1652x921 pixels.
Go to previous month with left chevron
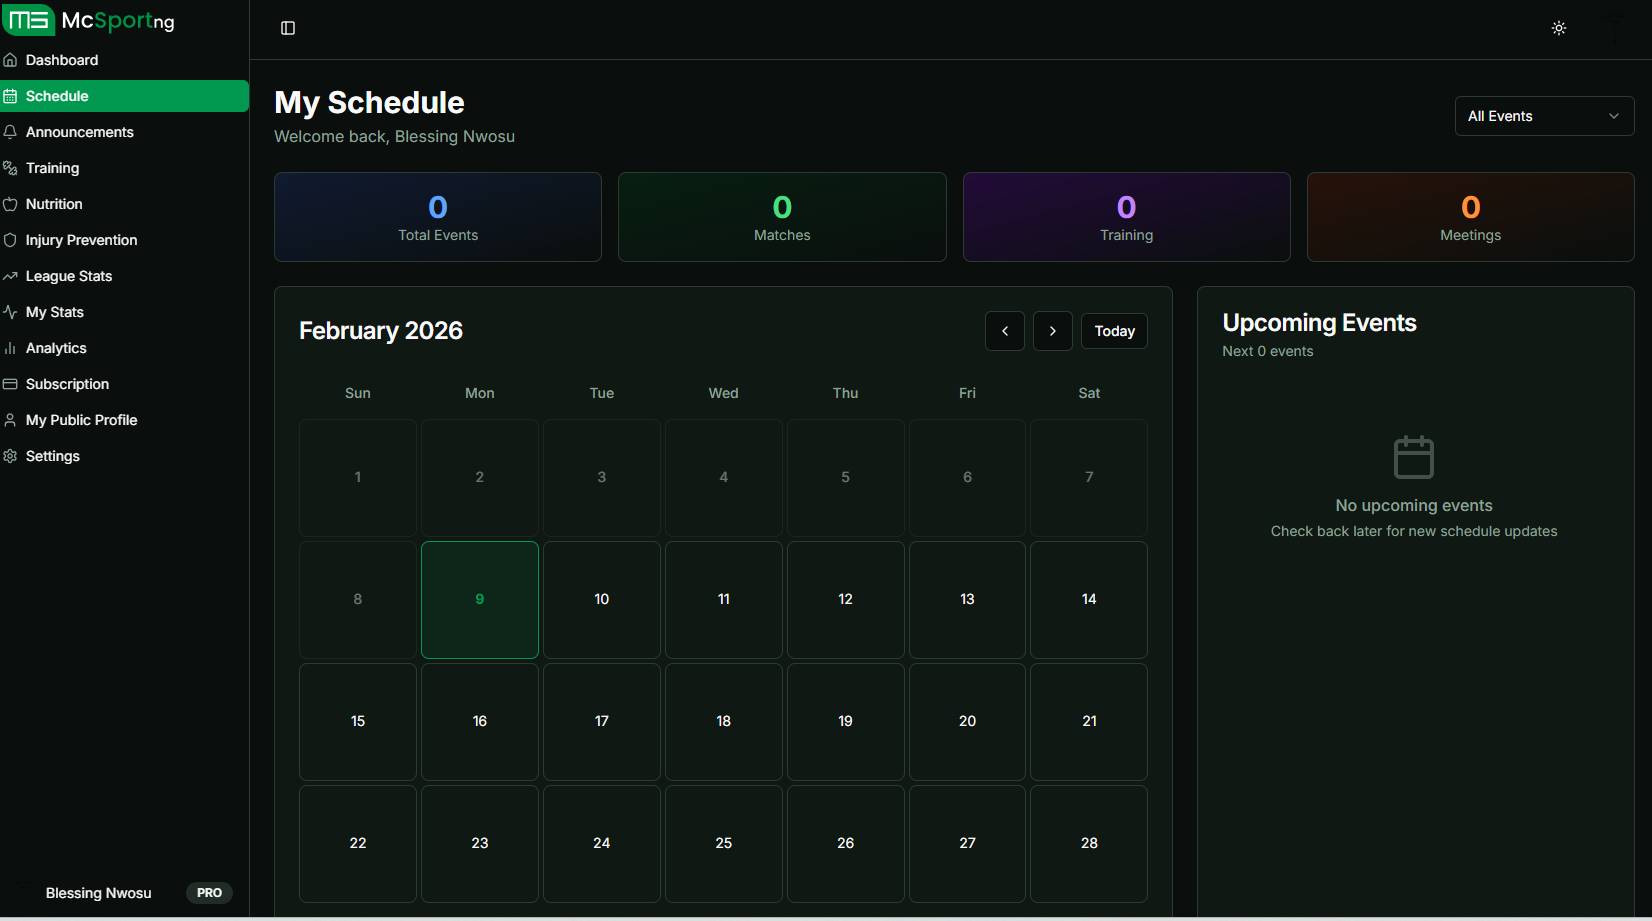tap(1004, 330)
